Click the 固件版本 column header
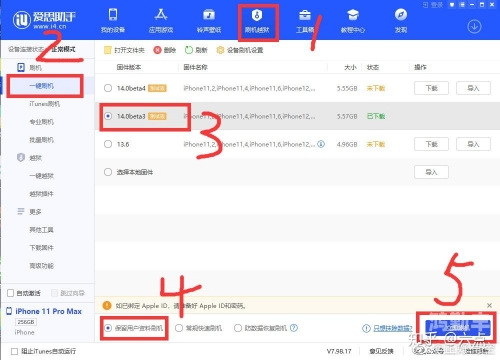Viewport: 500px width, 360px height. coord(129,67)
